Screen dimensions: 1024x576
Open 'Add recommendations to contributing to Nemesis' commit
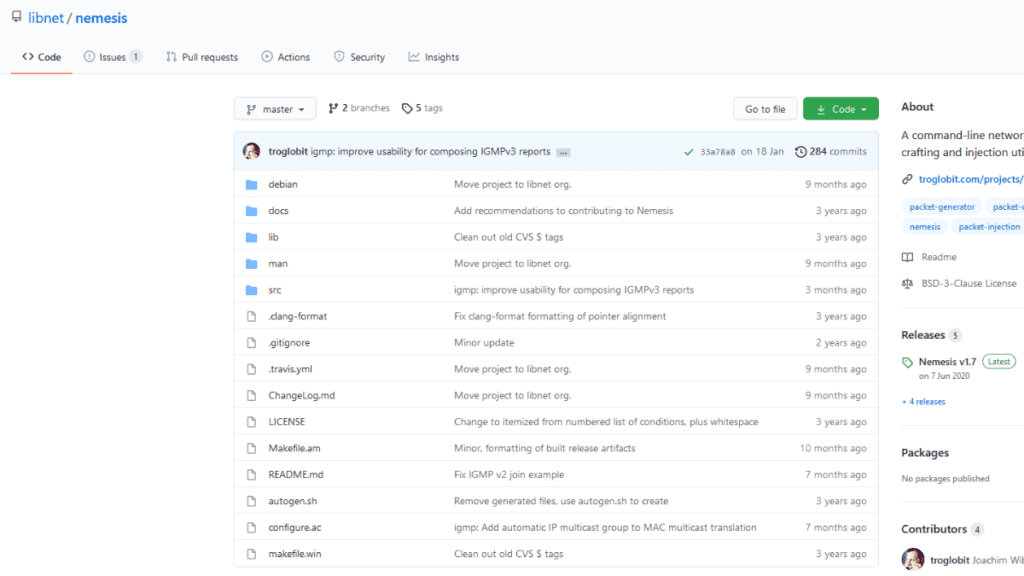point(564,211)
